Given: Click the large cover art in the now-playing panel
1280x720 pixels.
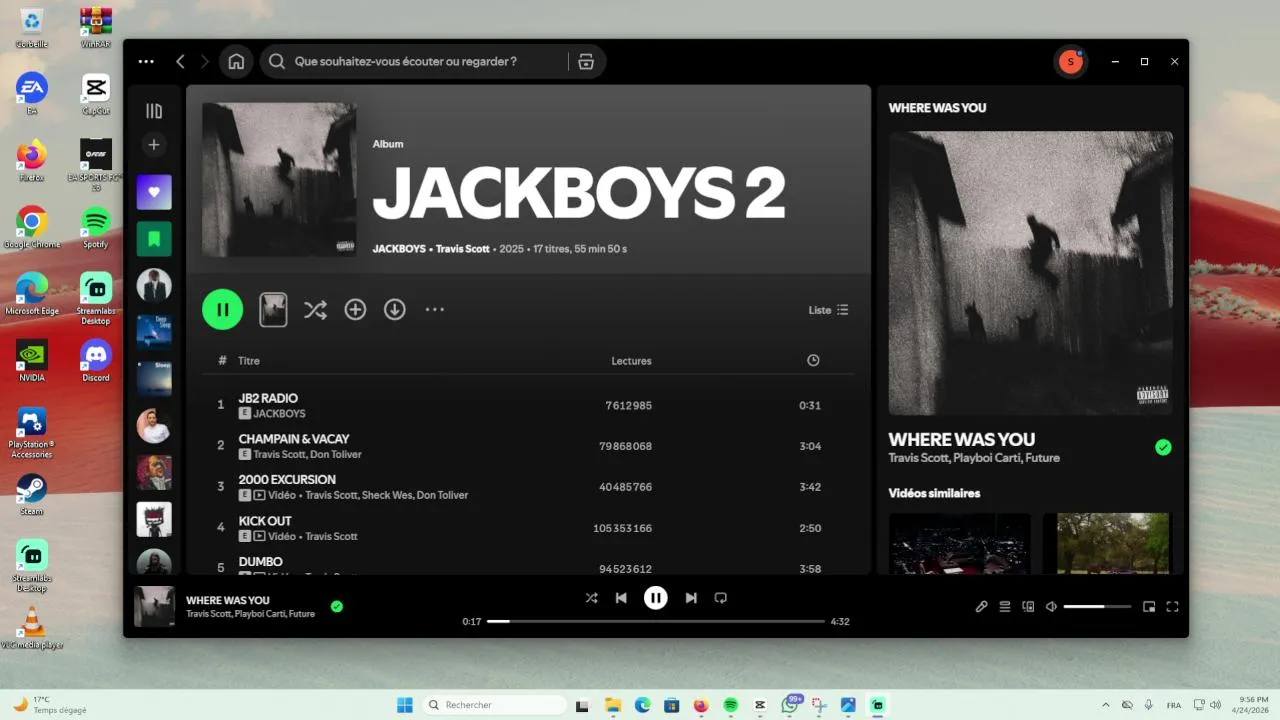Looking at the screenshot, I should tap(1031, 273).
